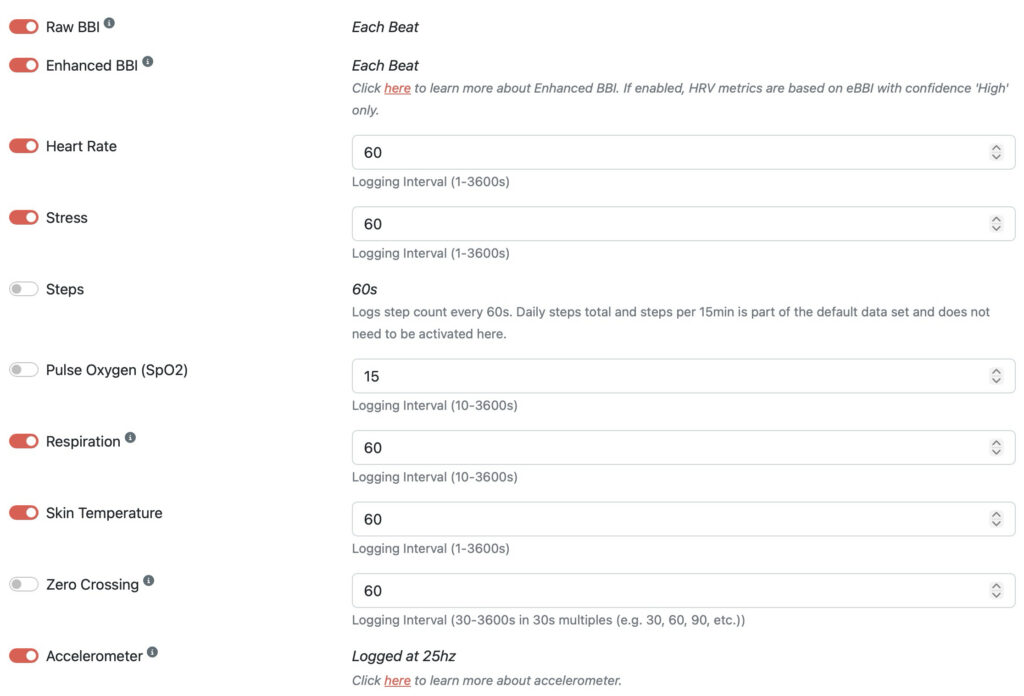Focus the Stress logging interval field
The image size is (1024, 696).
click(683, 224)
